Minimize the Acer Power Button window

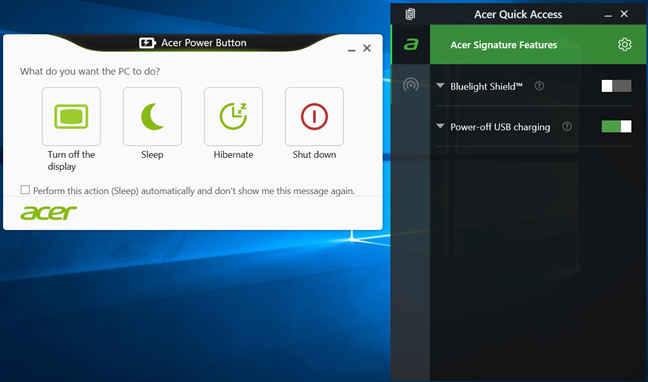[351, 49]
